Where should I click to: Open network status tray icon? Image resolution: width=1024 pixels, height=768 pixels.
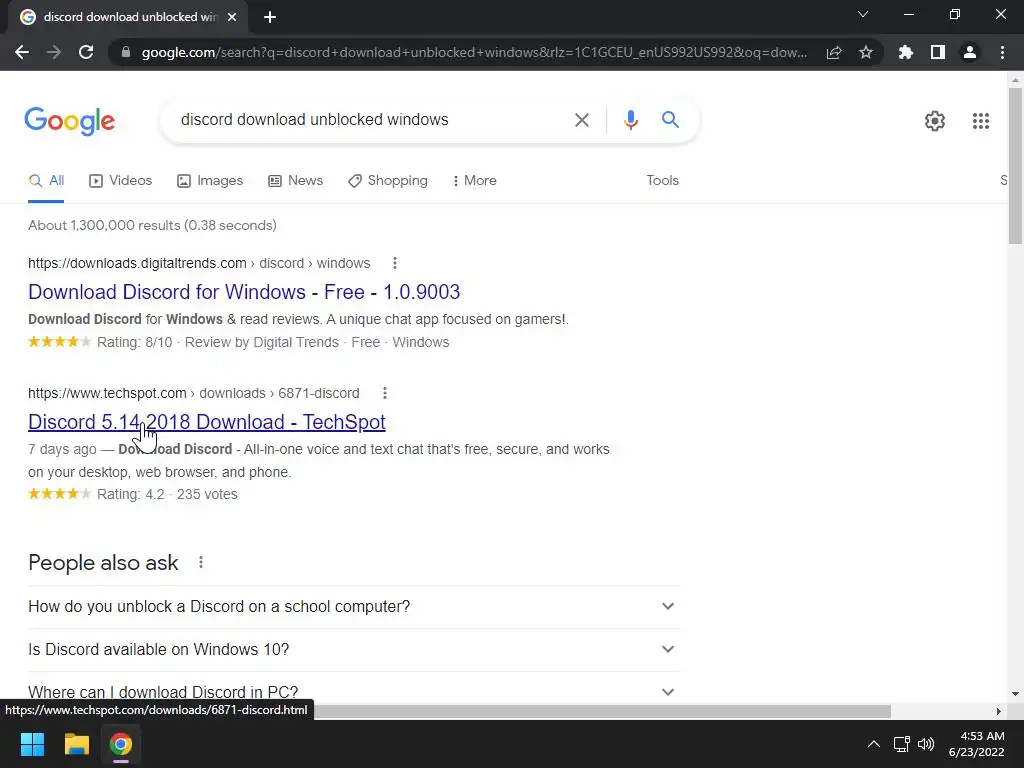coord(902,744)
